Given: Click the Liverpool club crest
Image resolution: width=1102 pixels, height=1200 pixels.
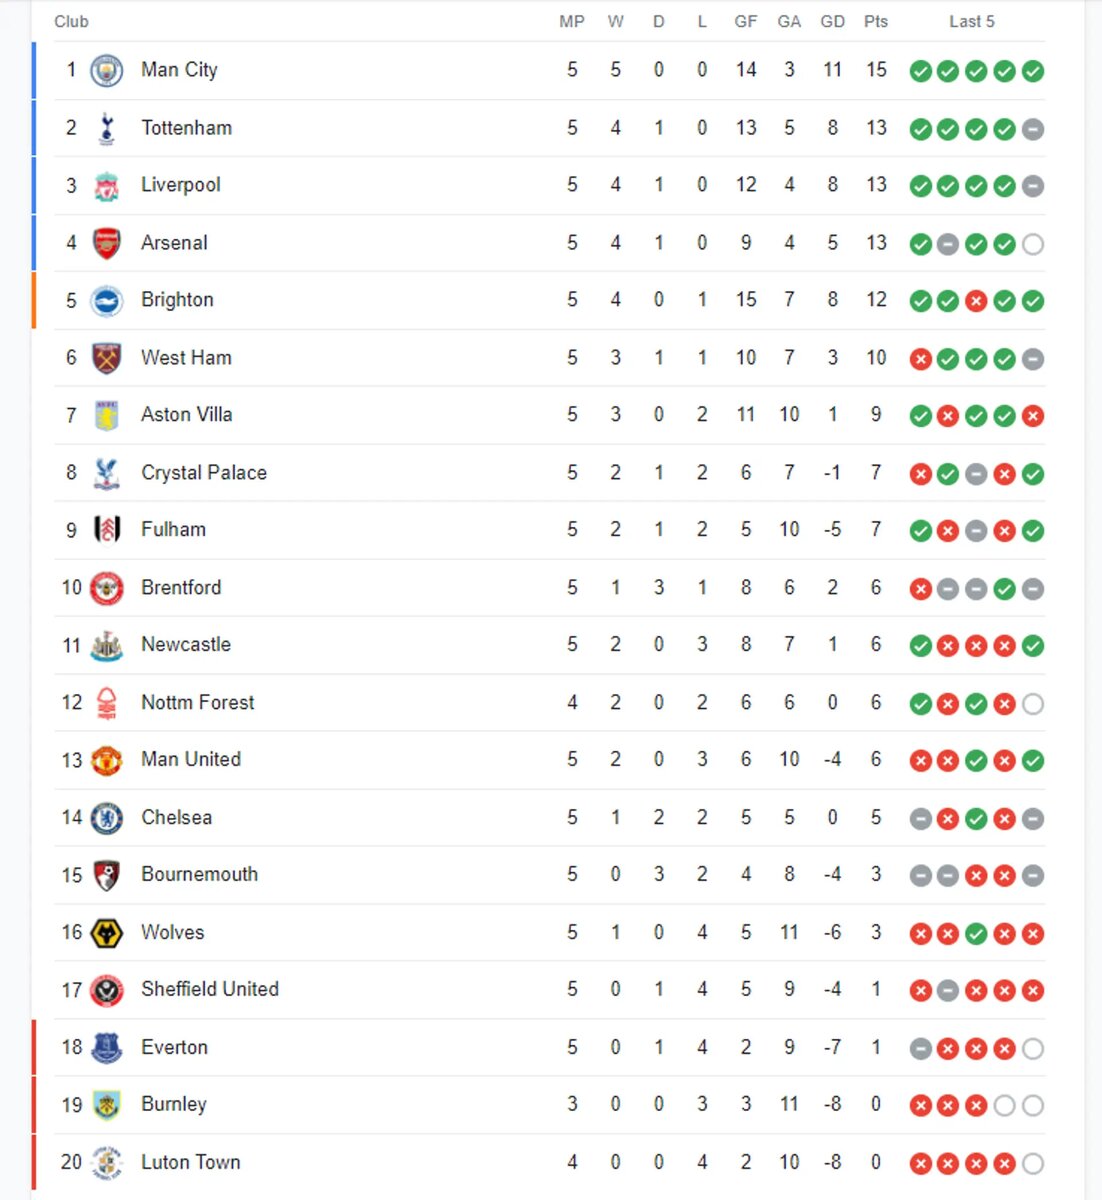Looking at the screenshot, I should 107,185.
